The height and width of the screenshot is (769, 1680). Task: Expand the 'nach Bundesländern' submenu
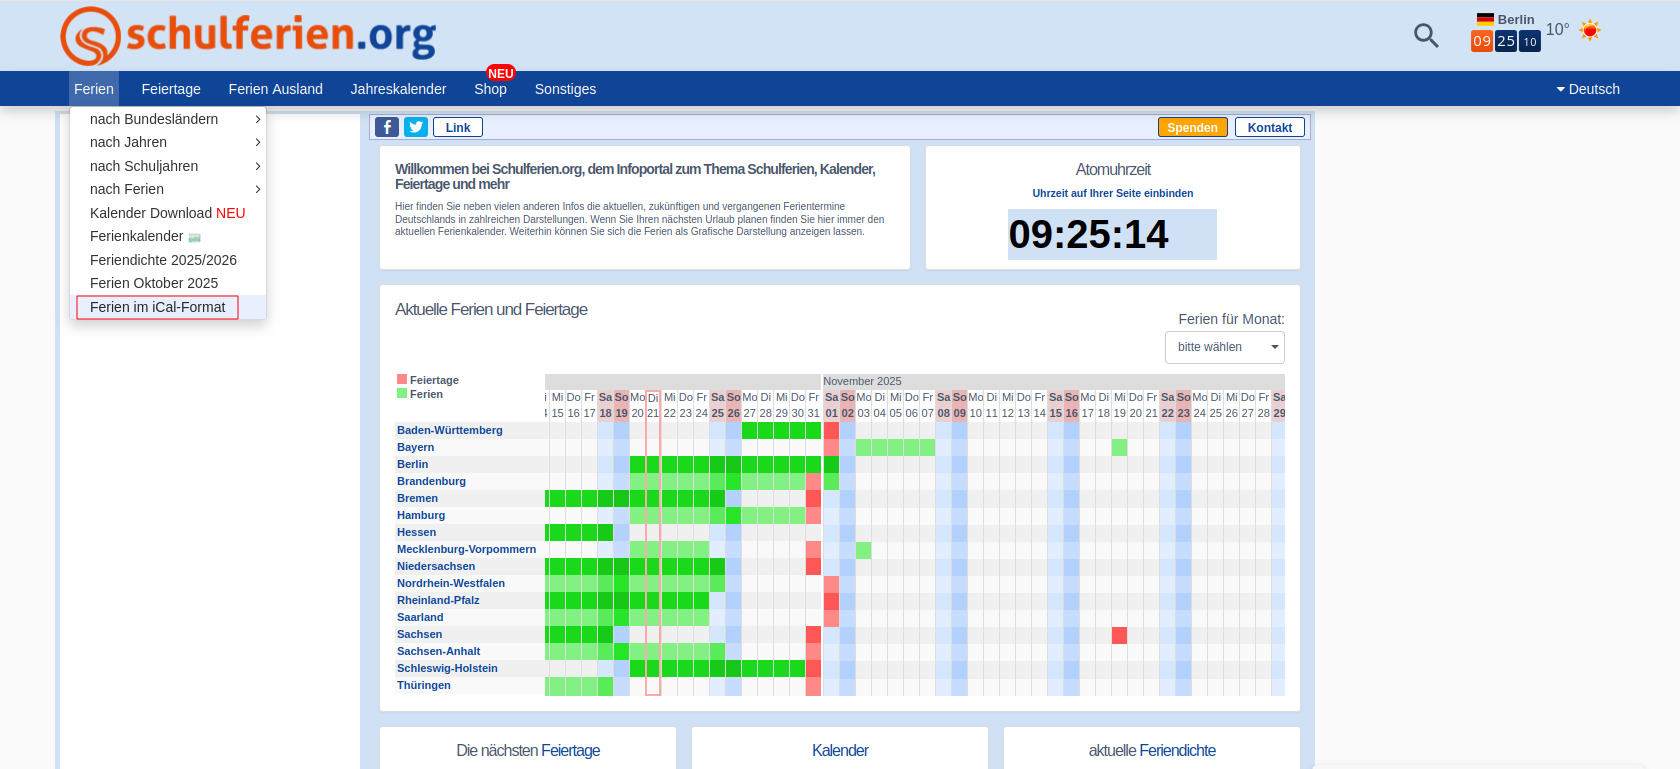point(167,119)
